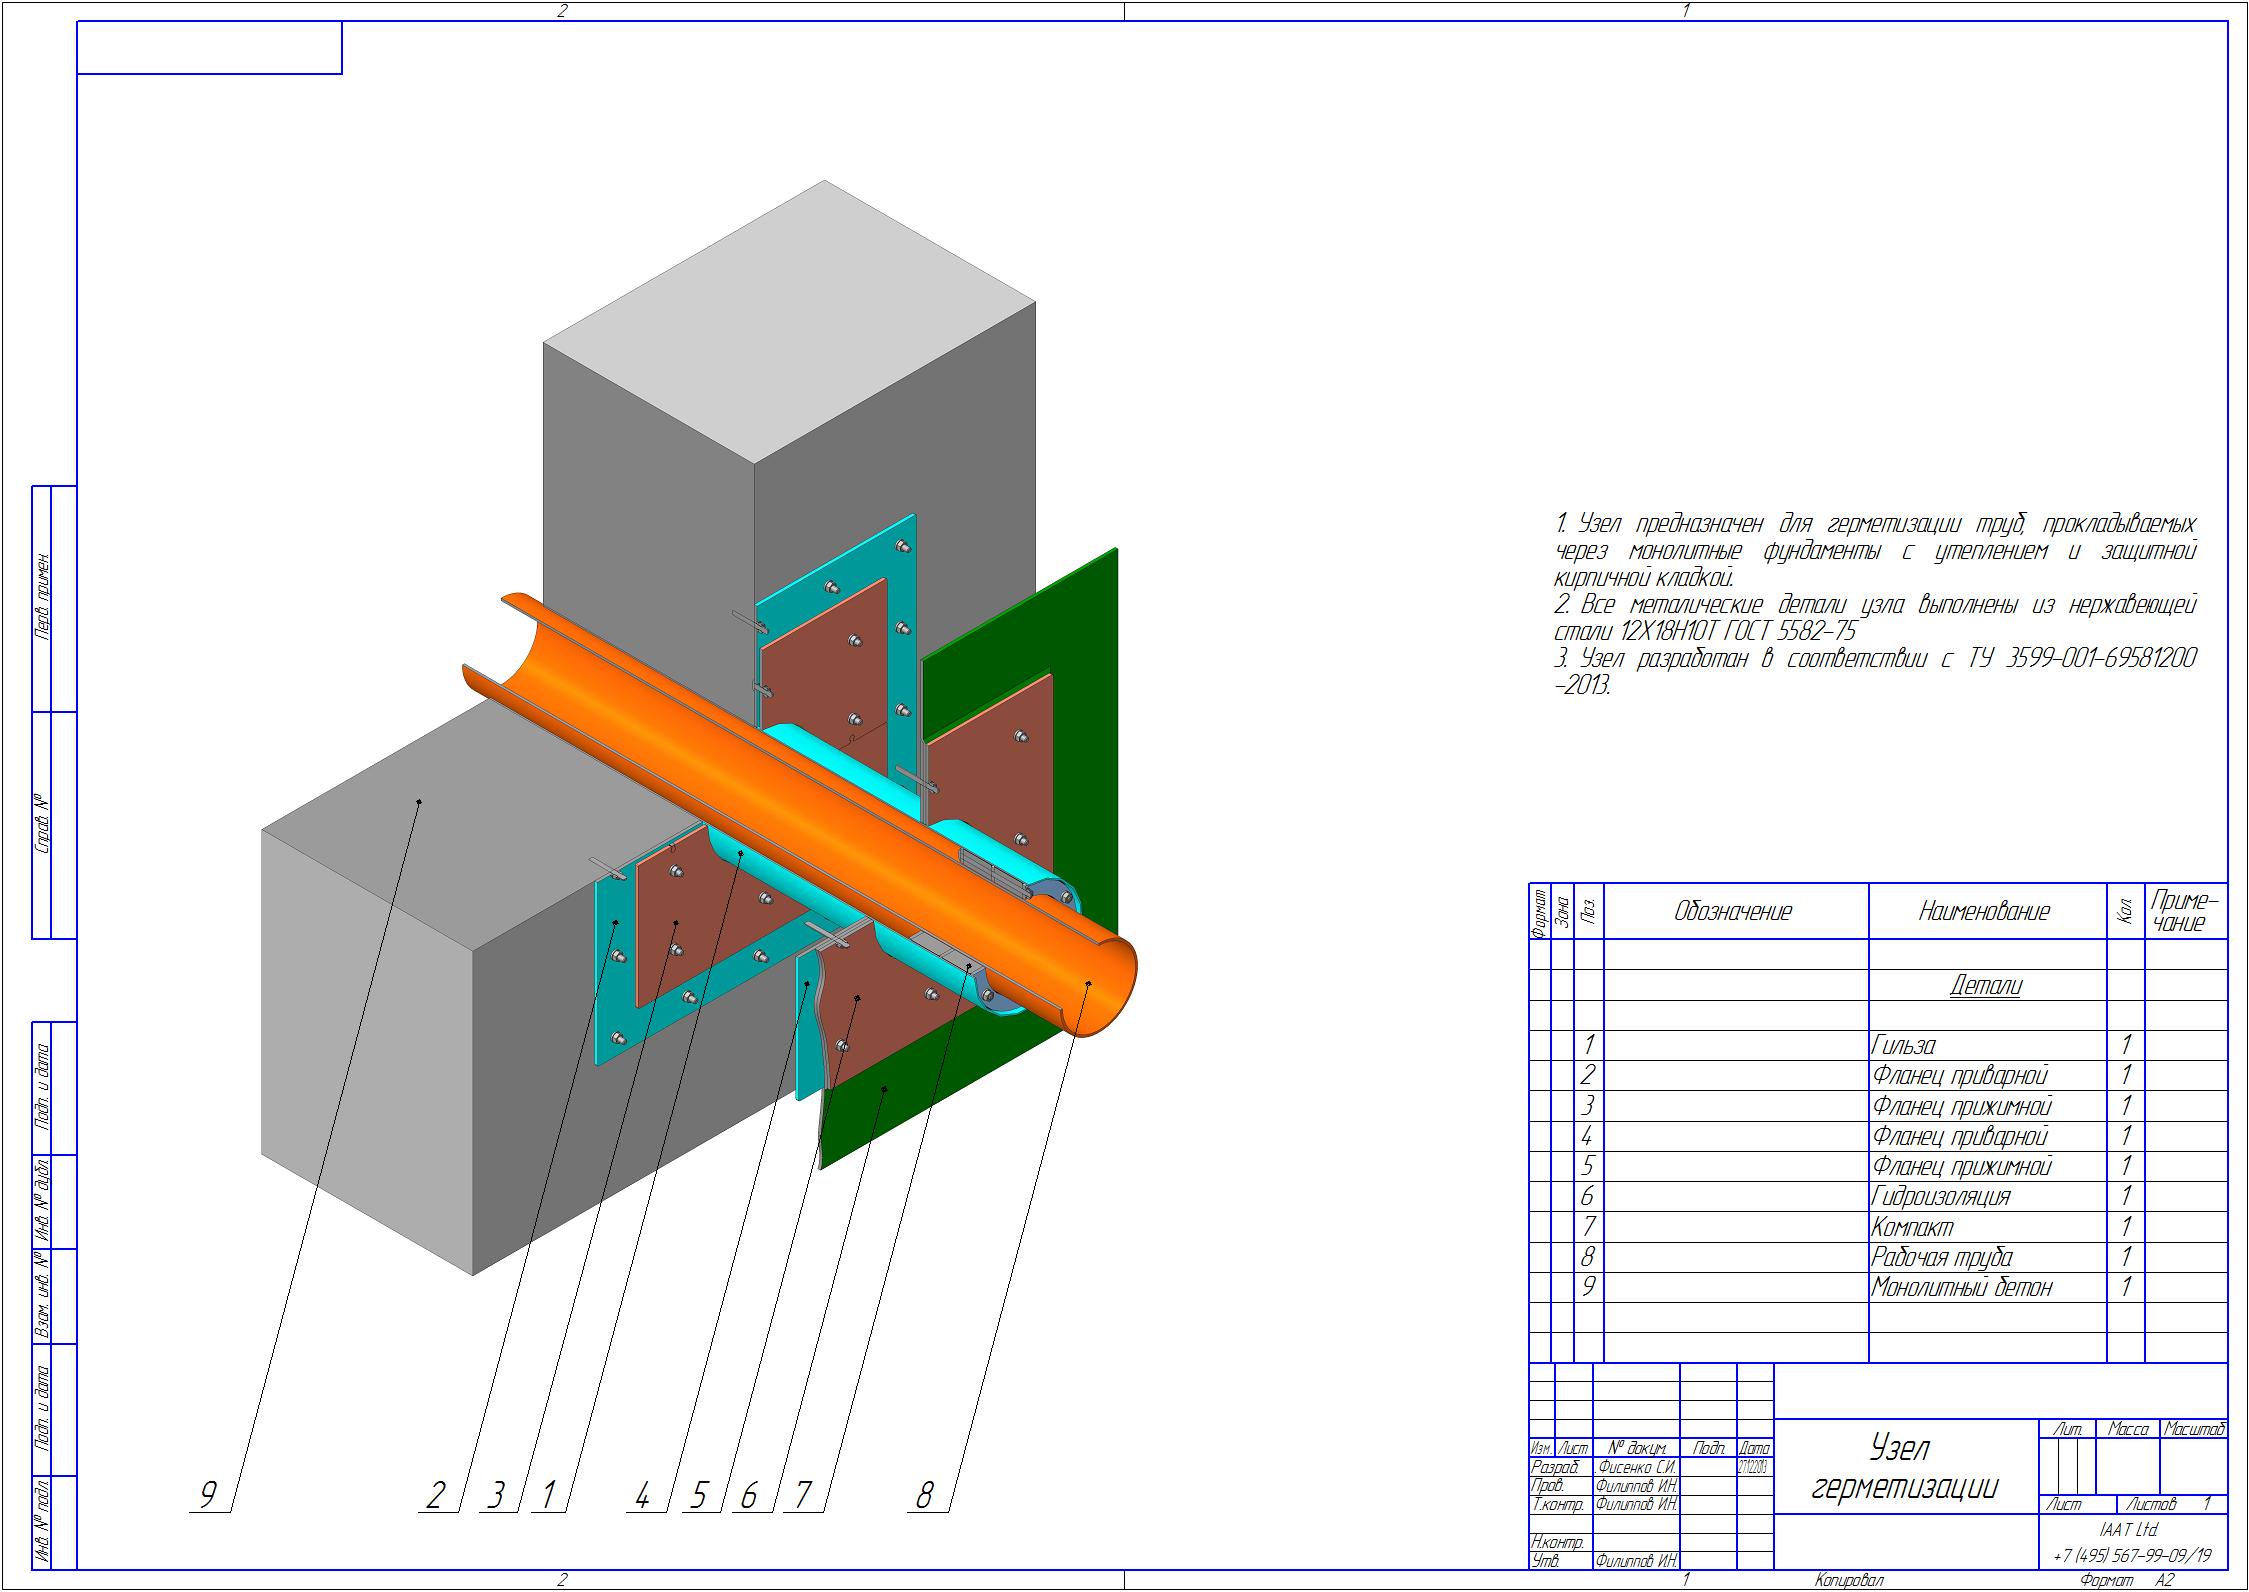The height and width of the screenshot is (1592, 2249).
Task: Click the 'Гильза' row in parts table
Action: point(1878,1046)
